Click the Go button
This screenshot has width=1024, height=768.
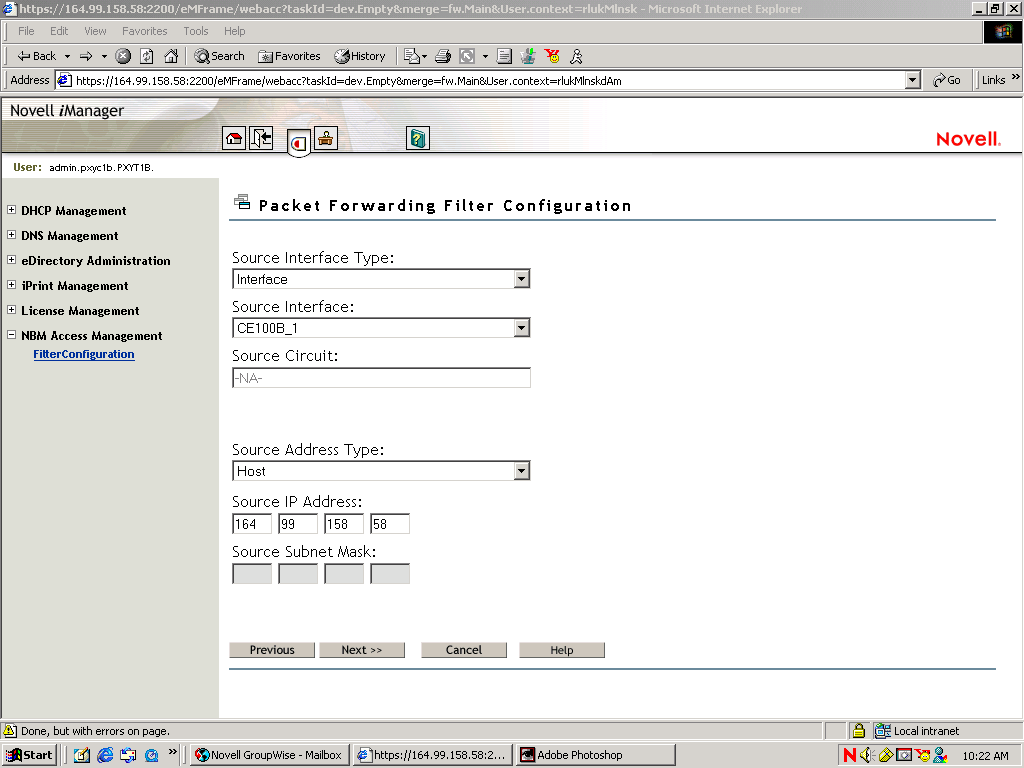point(947,80)
